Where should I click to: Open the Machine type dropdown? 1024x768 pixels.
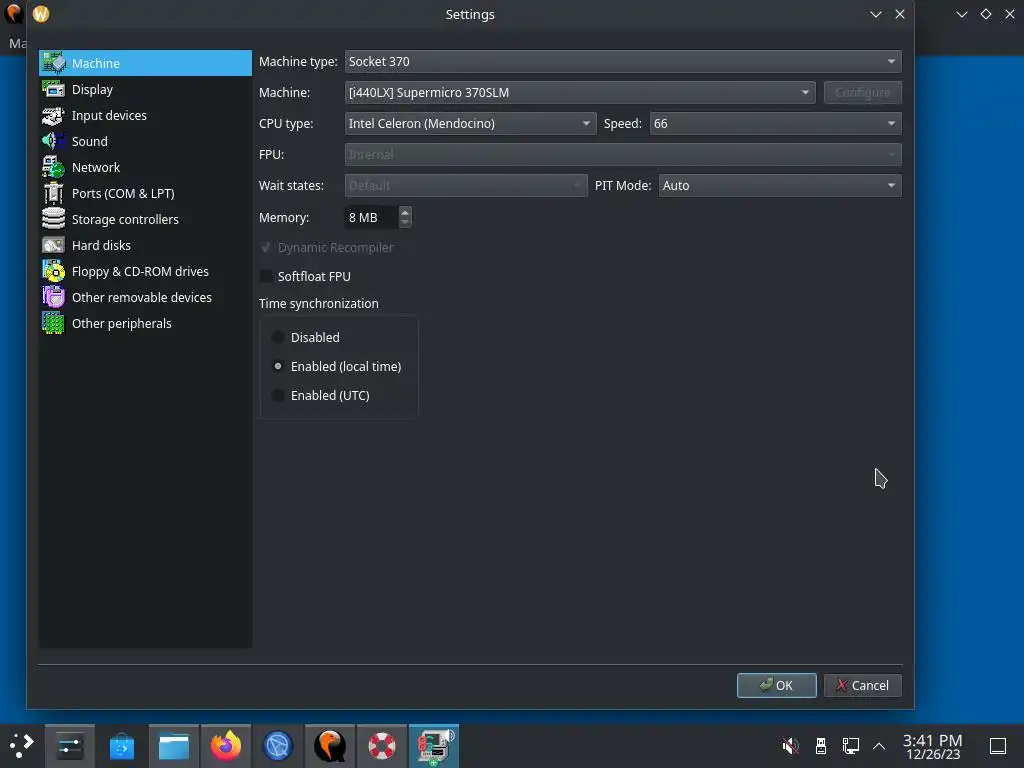pos(623,61)
